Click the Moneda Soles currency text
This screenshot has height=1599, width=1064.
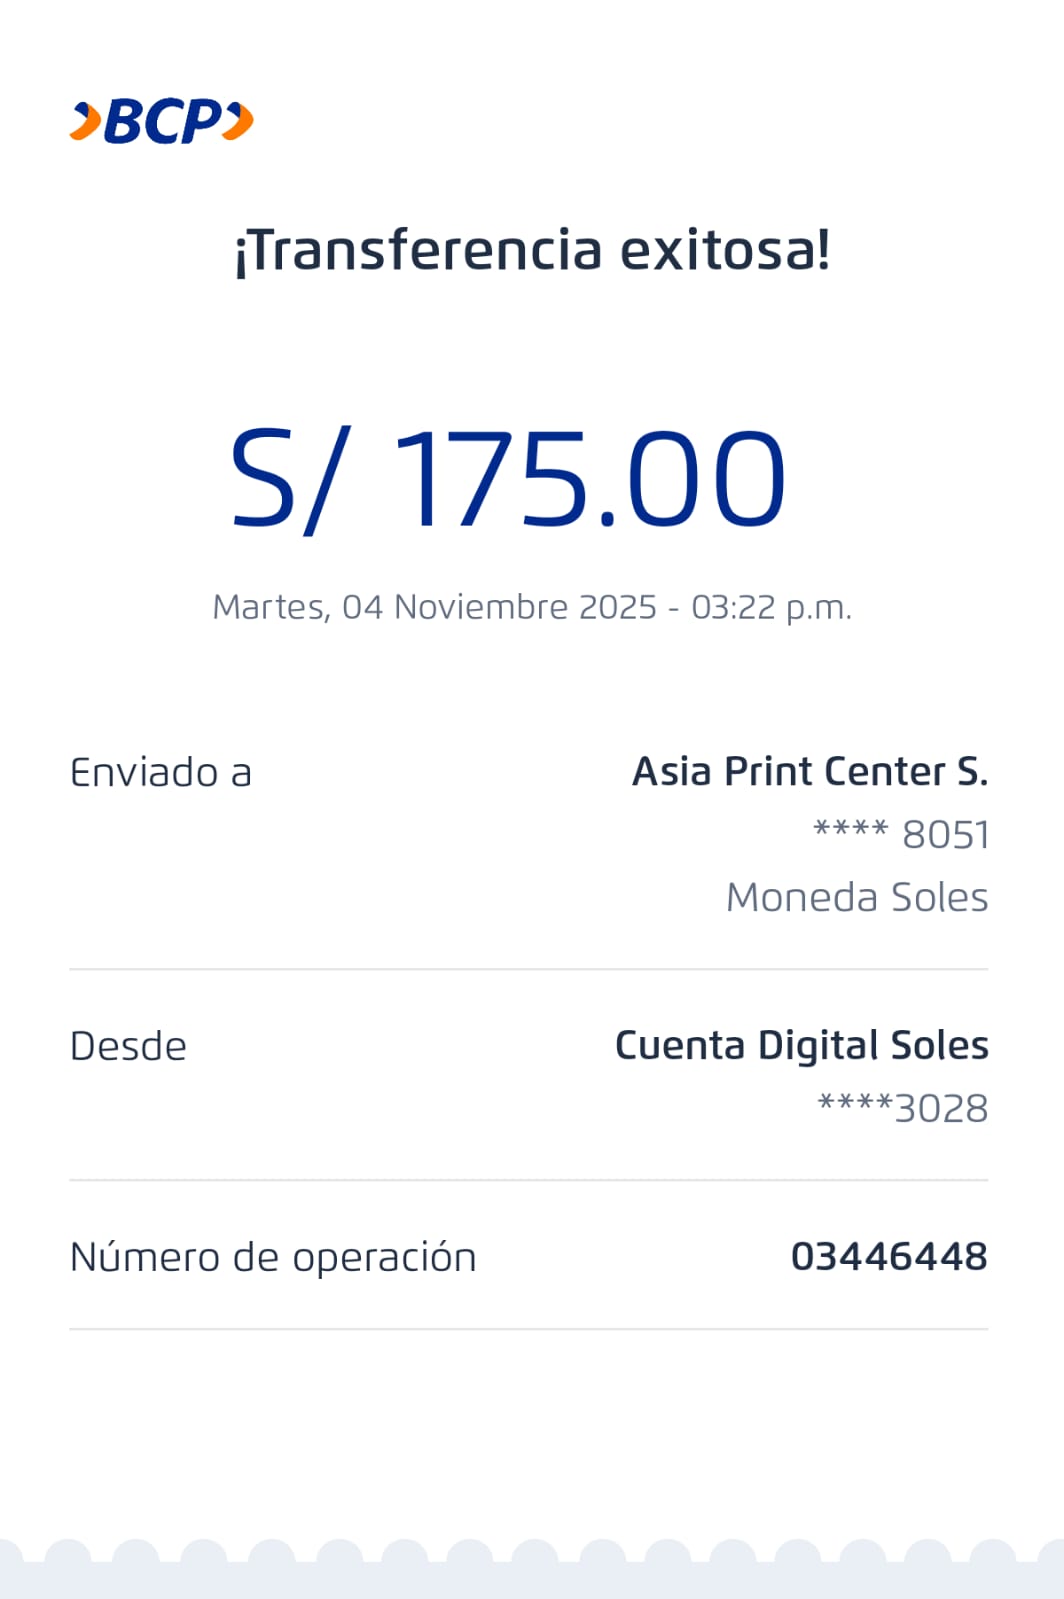coord(857,897)
